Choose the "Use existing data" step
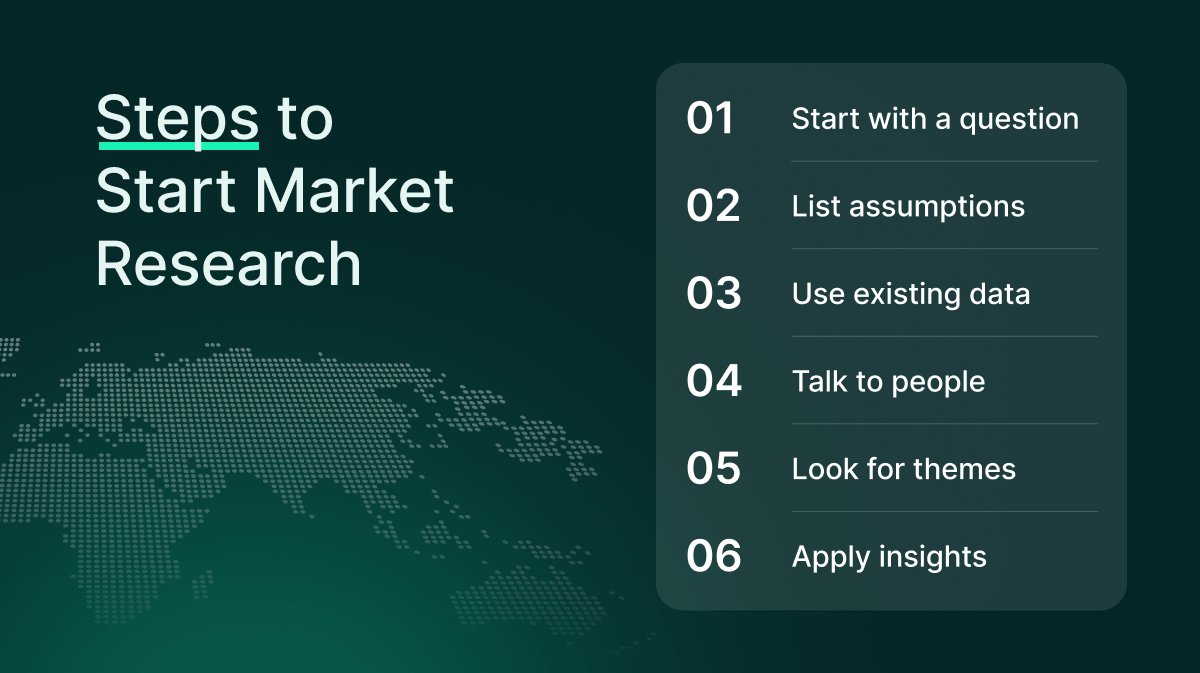Viewport: 1200px width, 673px height. 910,294
